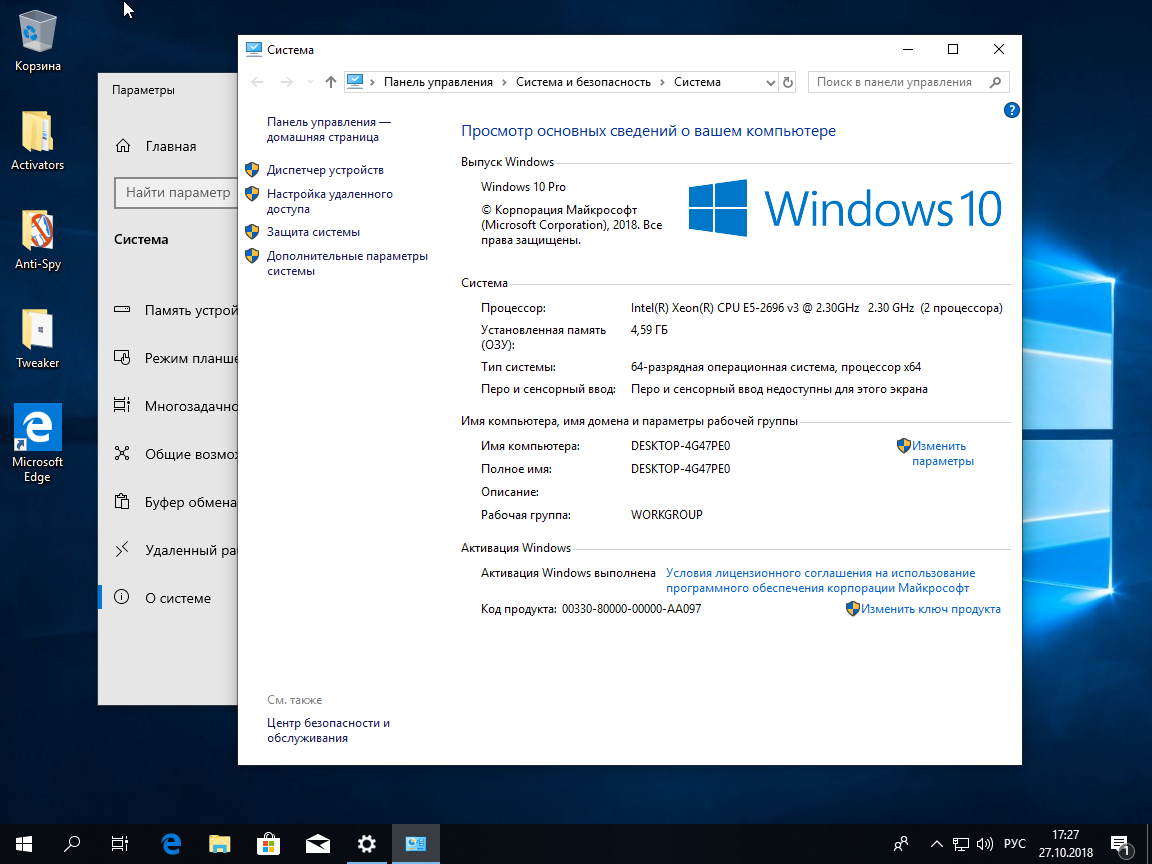The width and height of the screenshot is (1152, 864).
Task: Click 'Изменить ключ продукта' link
Action: tap(930, 609)
